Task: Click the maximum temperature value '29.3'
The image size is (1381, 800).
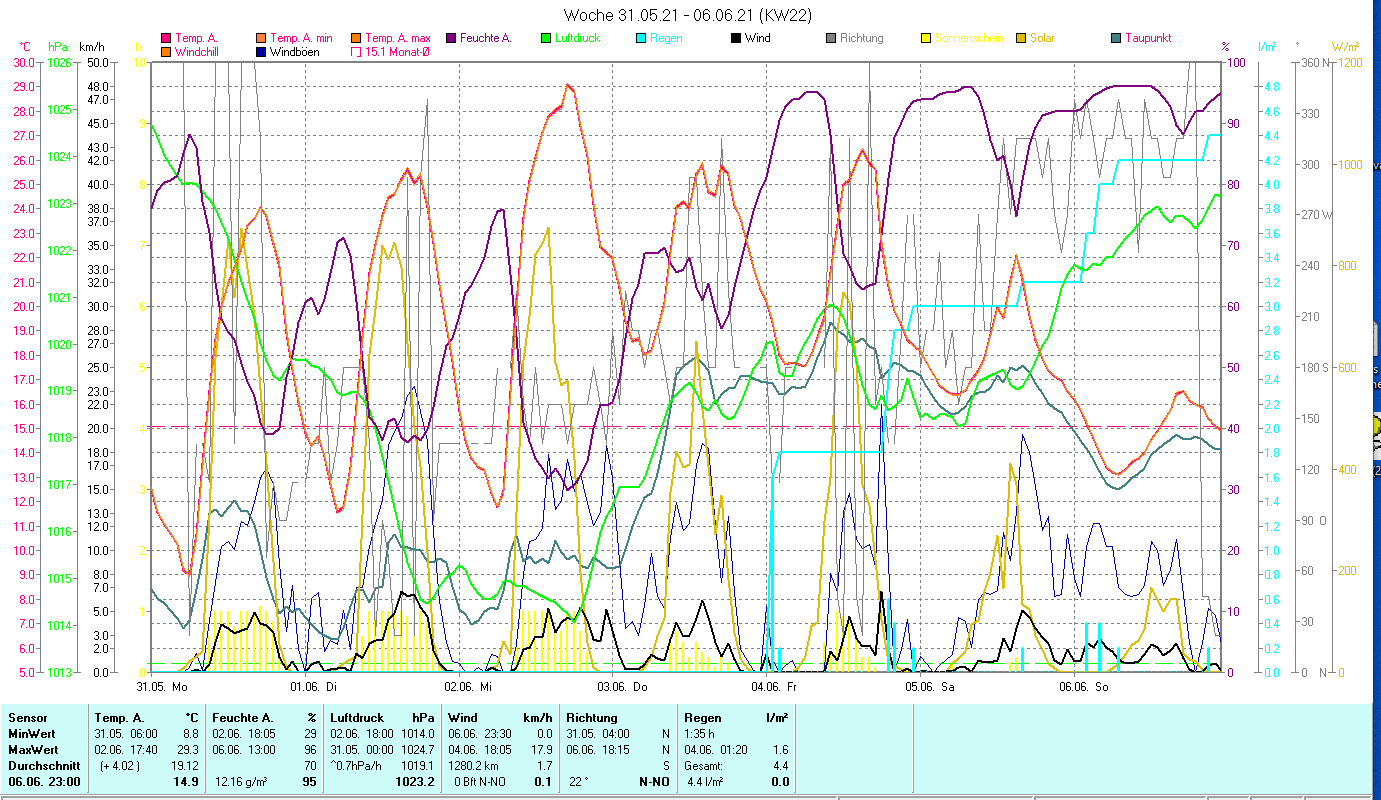Action: coord(187,750)
